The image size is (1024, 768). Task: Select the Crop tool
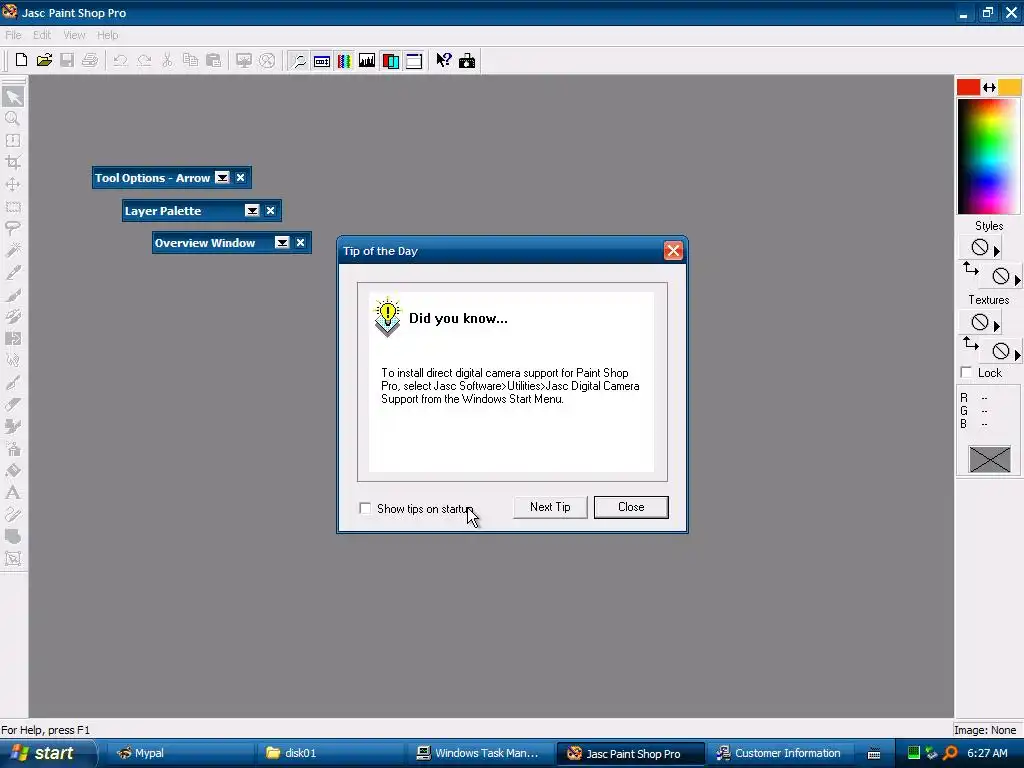point(13,163)
